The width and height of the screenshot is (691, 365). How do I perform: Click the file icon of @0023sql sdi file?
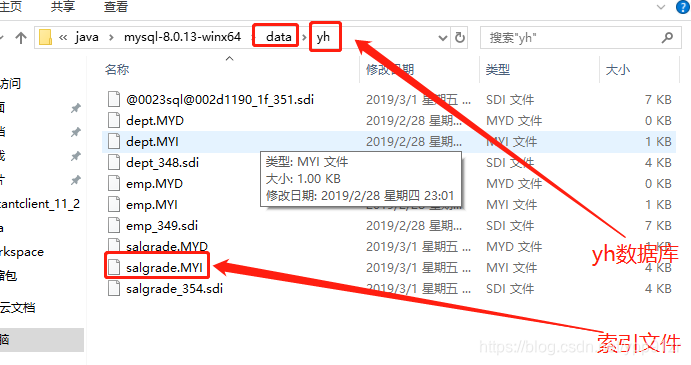114,100
